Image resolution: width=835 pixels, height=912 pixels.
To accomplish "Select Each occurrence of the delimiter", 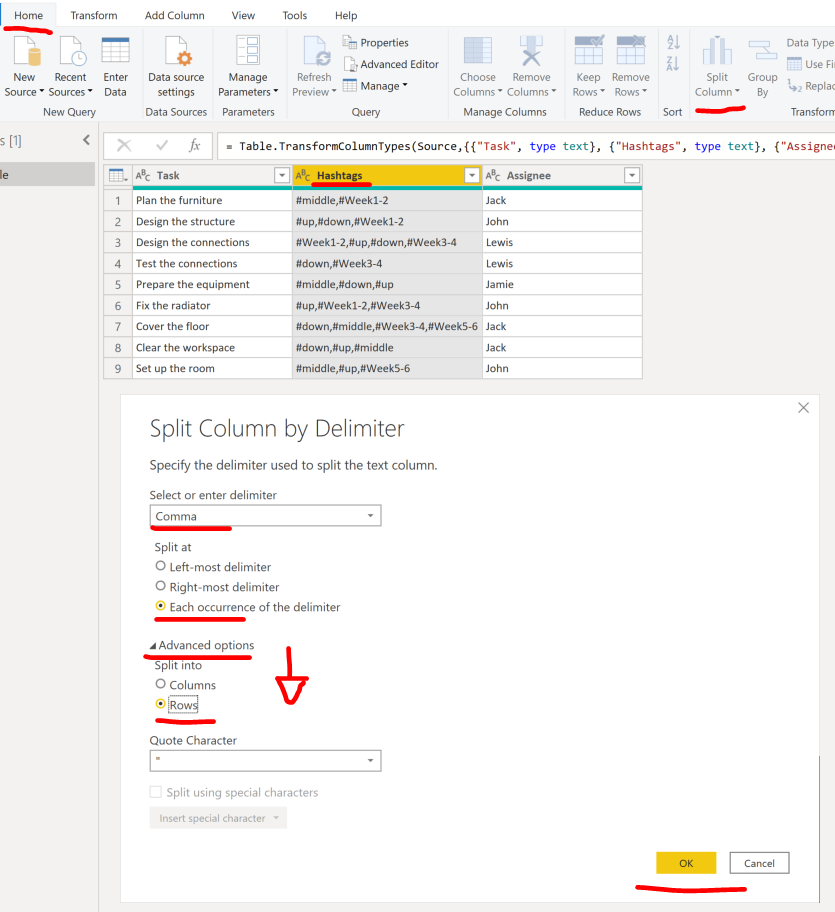I will coord(161,606).
